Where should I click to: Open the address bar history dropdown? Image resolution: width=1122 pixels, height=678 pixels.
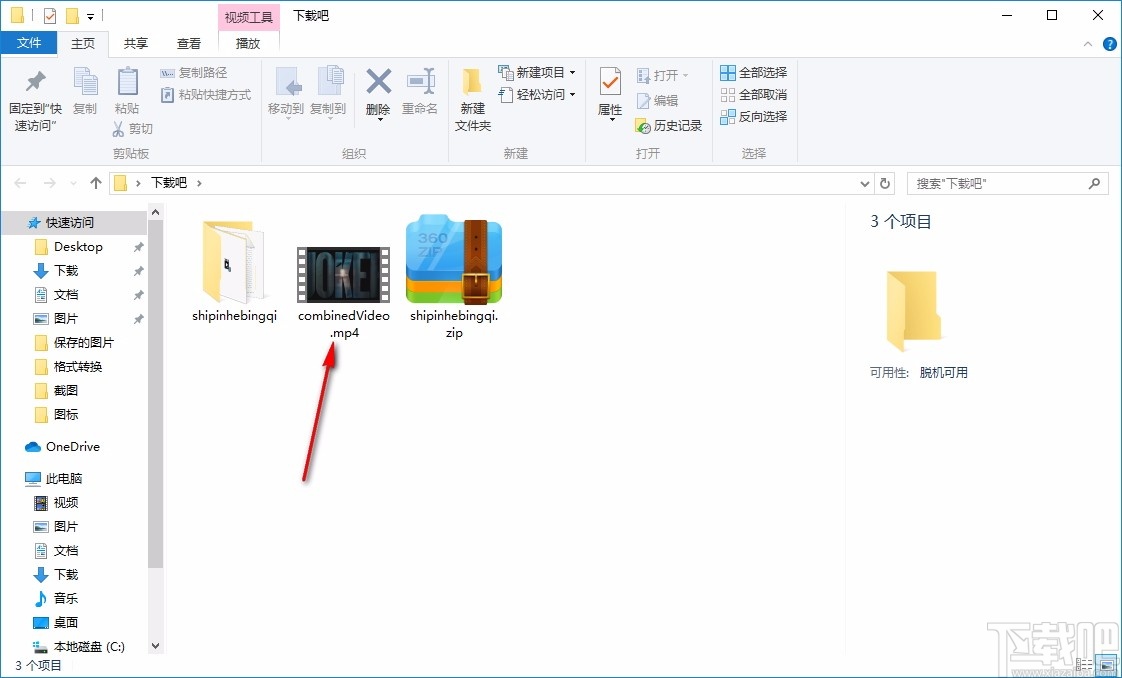coord(864,183)
